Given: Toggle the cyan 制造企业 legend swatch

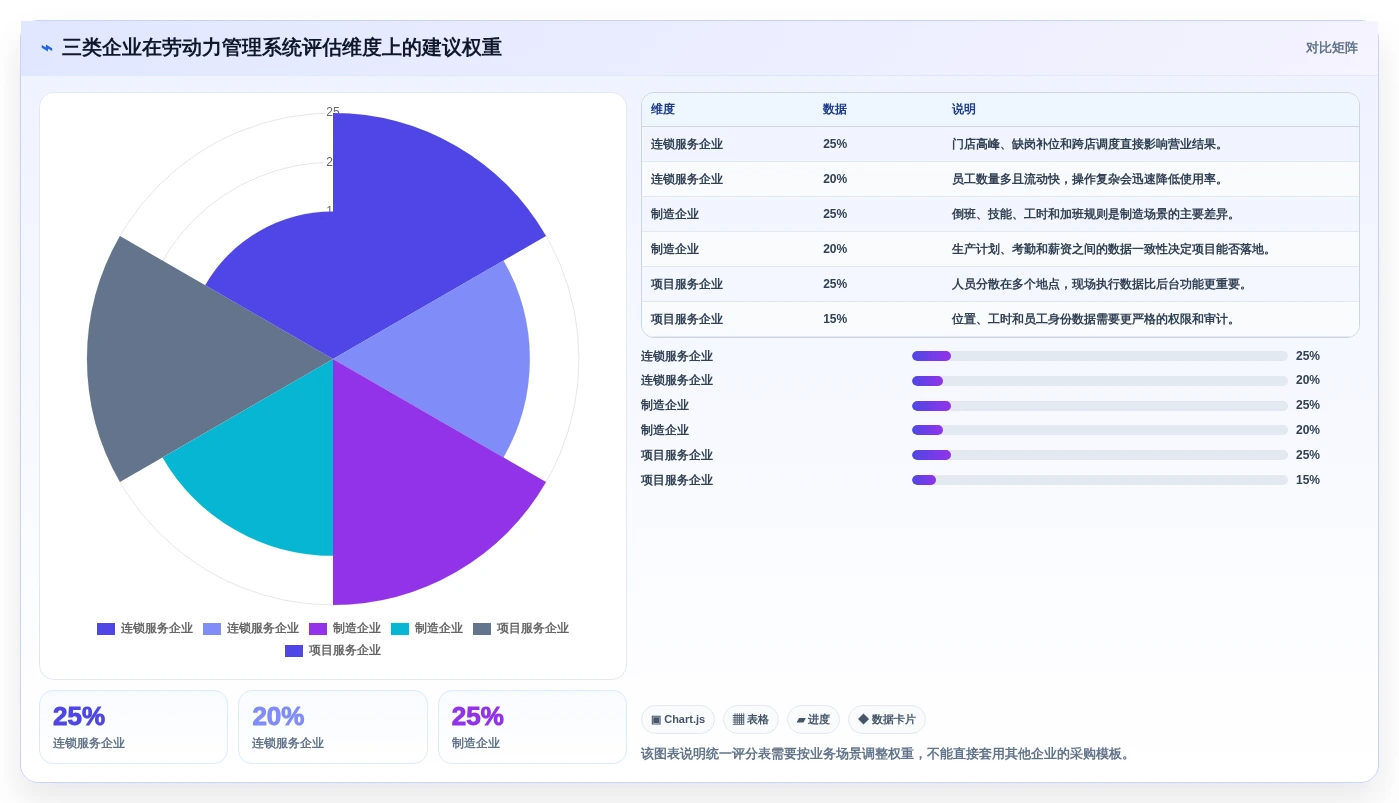Looking at the screenshot, I should [x=400, y=629].
